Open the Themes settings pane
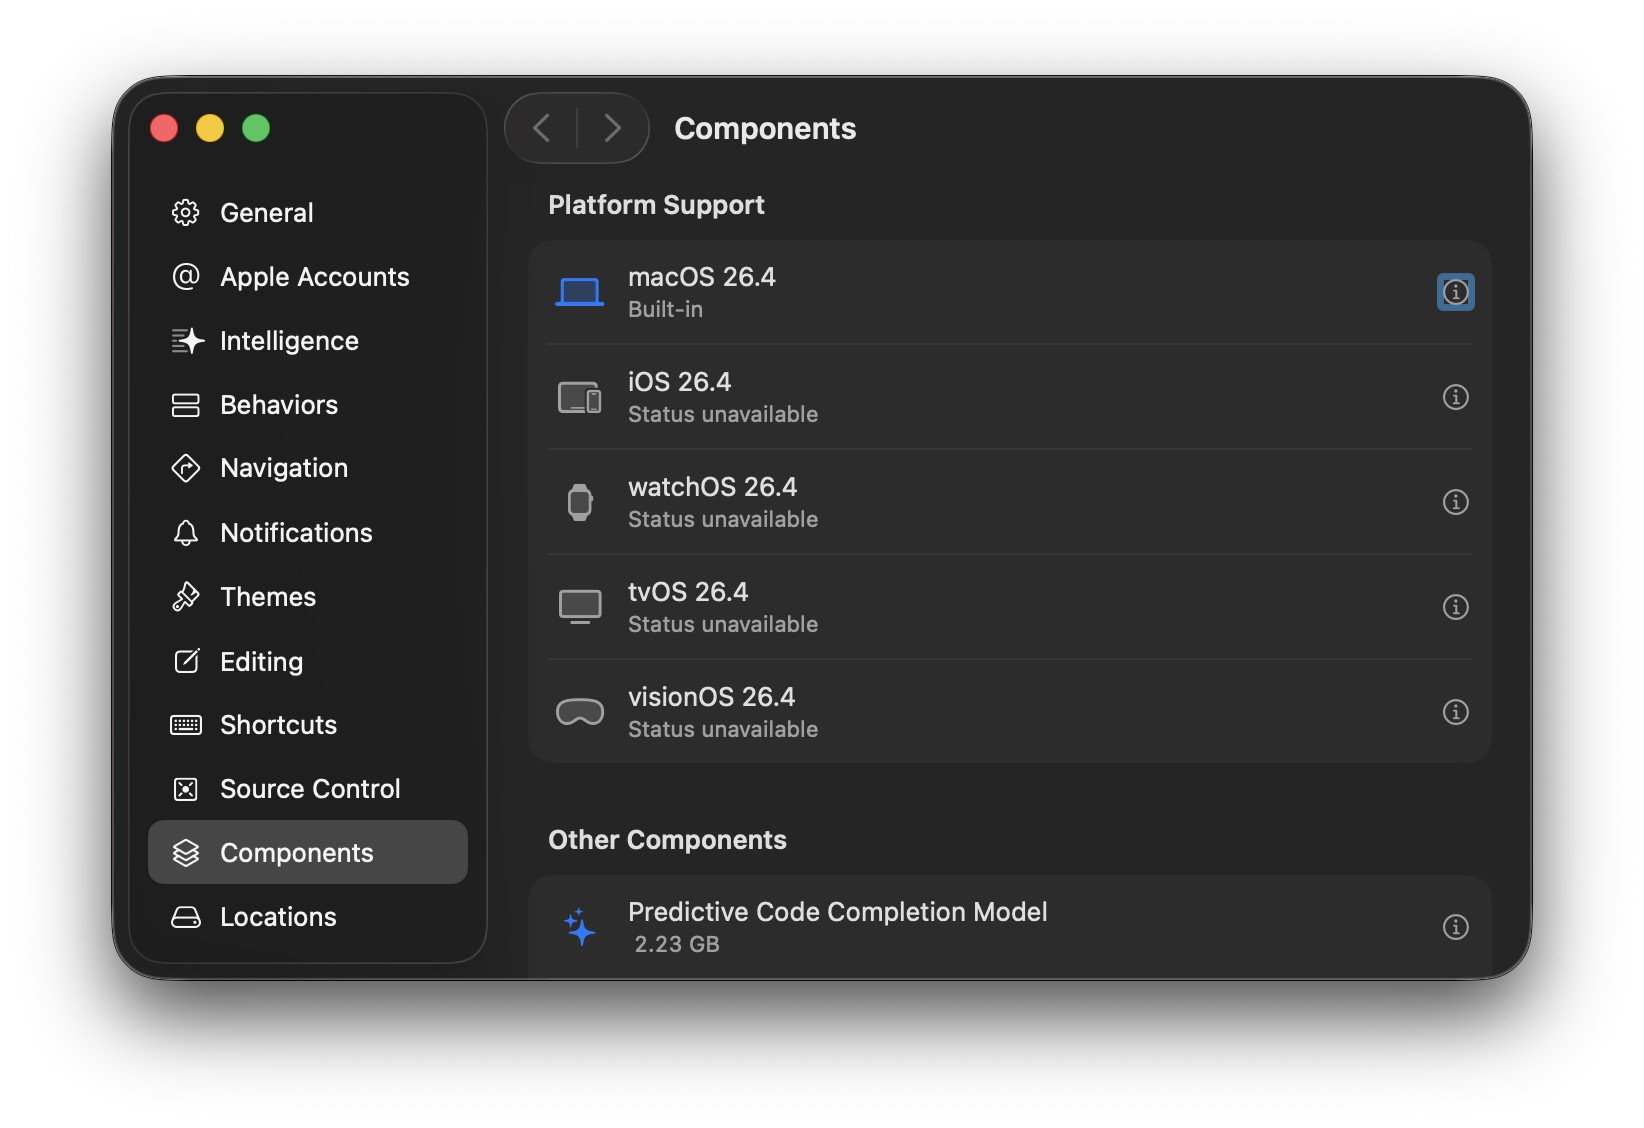Image resolution: width=1644 pixels, height=1128 pixels. [308, 597]
